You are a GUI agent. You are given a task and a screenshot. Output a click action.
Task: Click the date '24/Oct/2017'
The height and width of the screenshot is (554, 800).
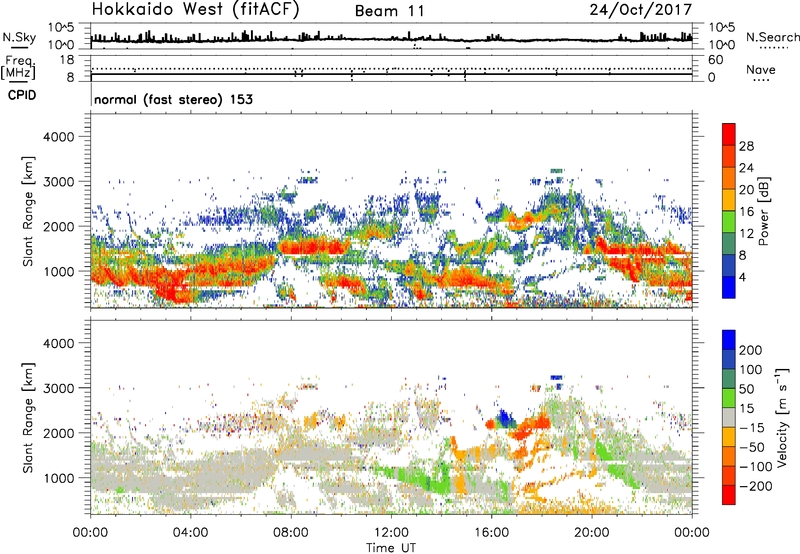point(641,10)
